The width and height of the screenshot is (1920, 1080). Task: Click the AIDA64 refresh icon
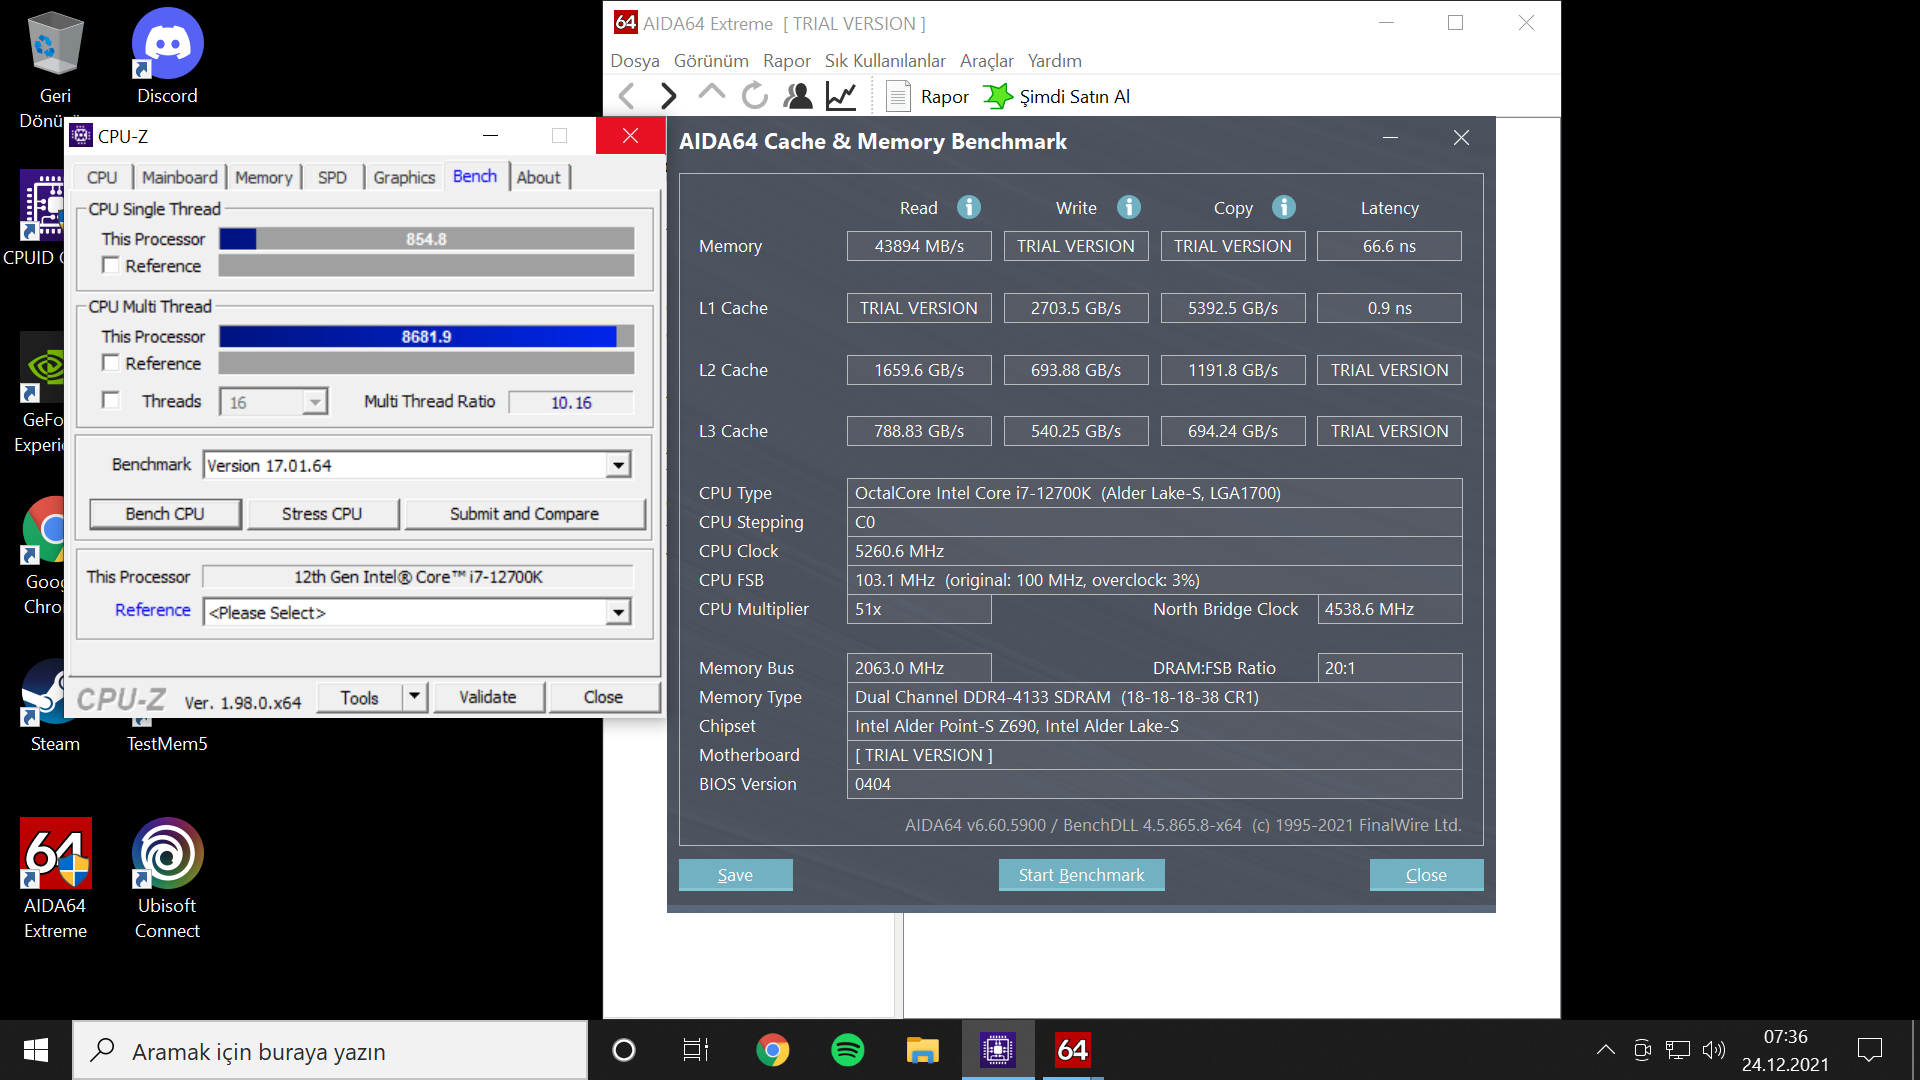754,96
